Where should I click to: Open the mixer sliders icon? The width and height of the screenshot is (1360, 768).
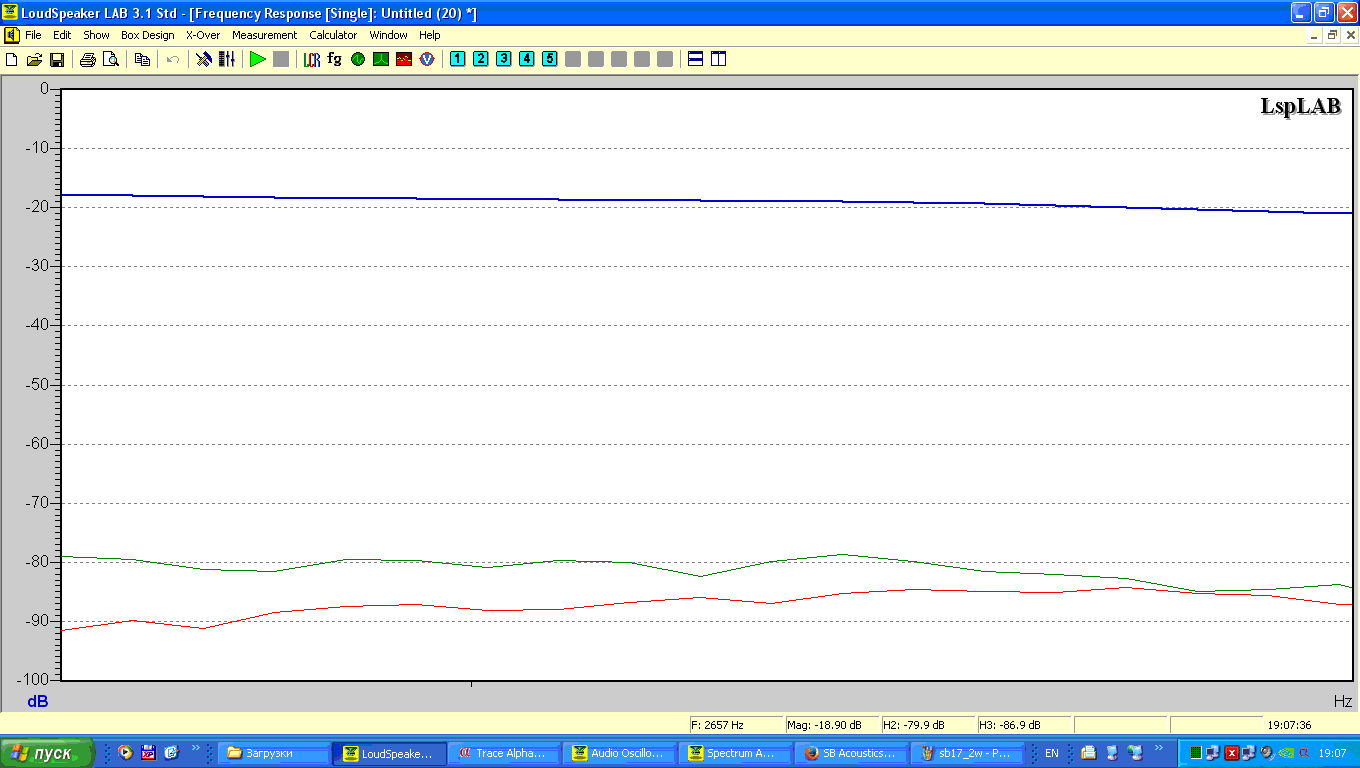pyautogui.click(x=227, y=60)
